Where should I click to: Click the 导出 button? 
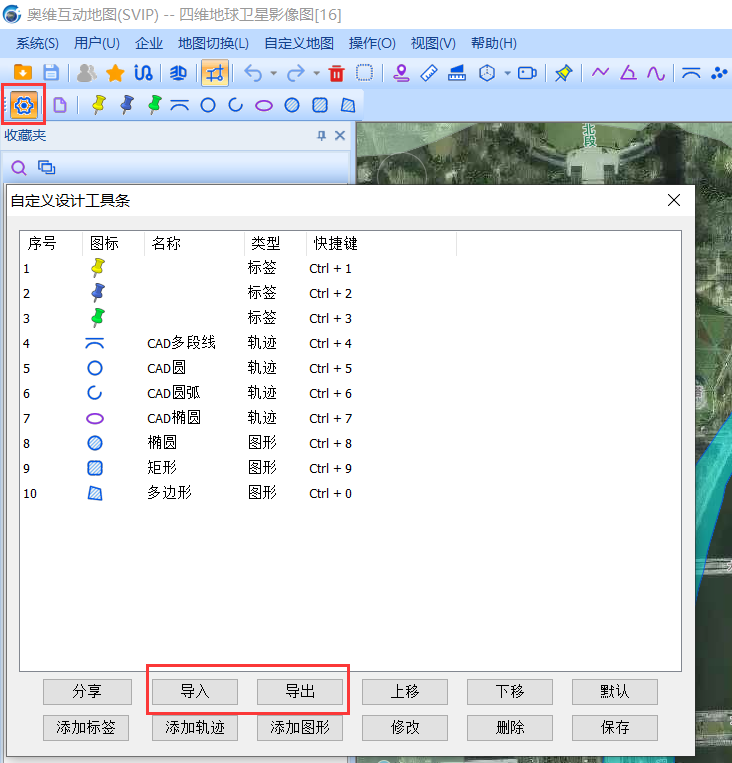point(300,691)
